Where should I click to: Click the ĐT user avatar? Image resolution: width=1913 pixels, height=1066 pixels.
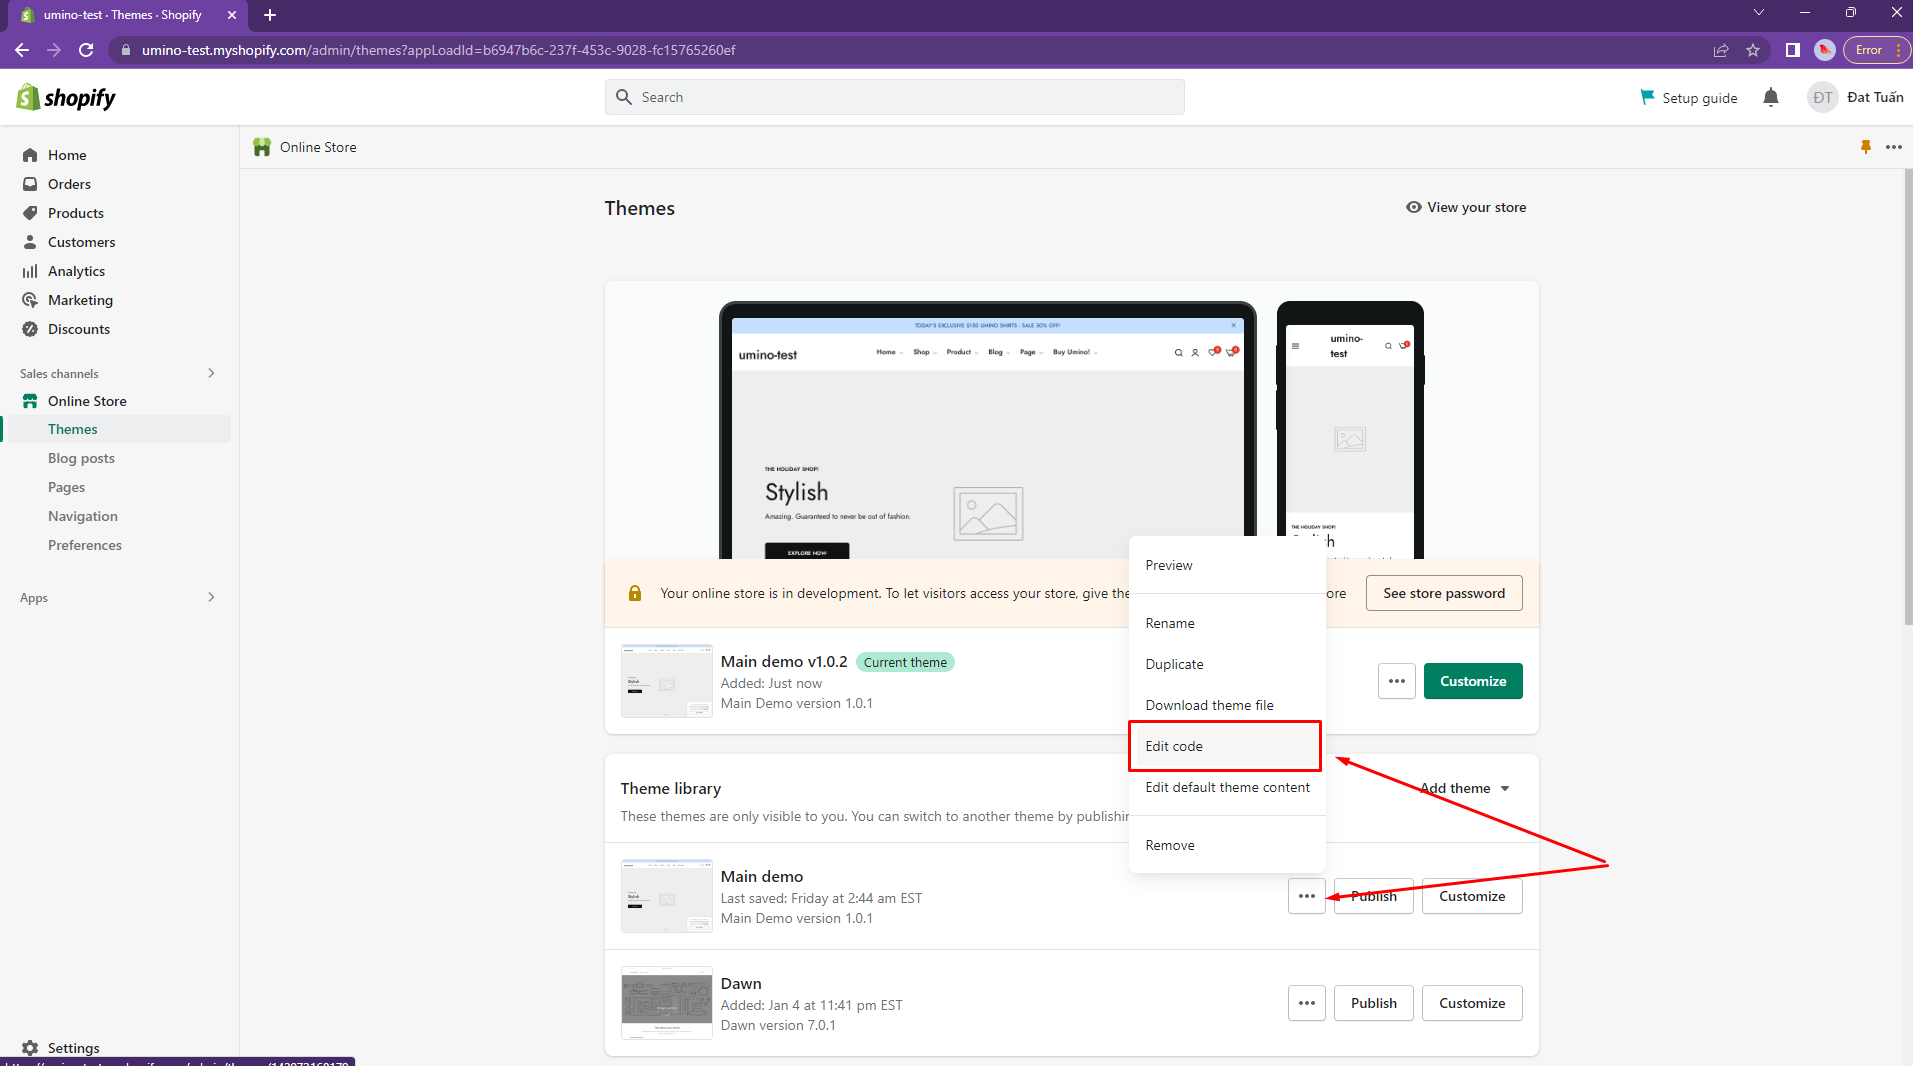[1823, 97]
